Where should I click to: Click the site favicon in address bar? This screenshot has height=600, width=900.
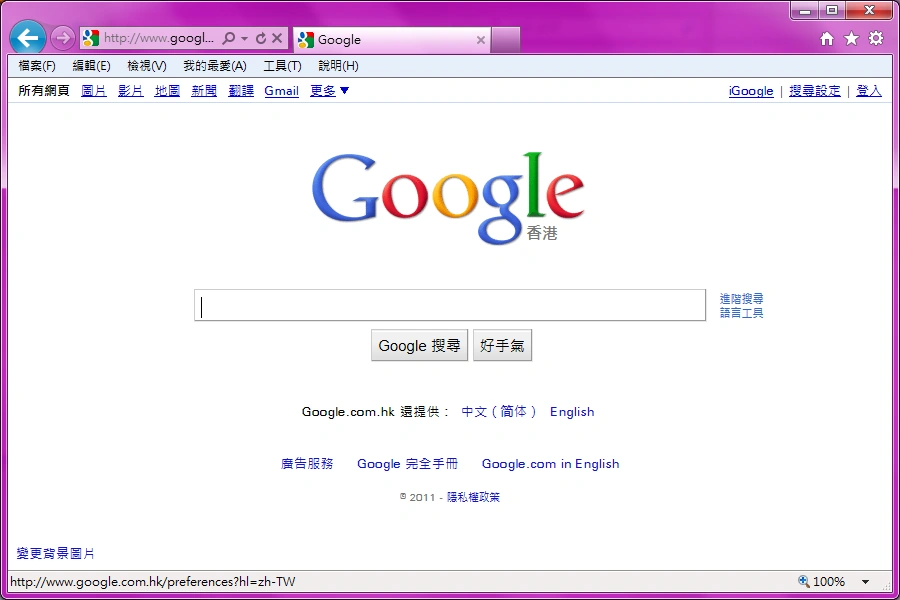coord(91,38)
